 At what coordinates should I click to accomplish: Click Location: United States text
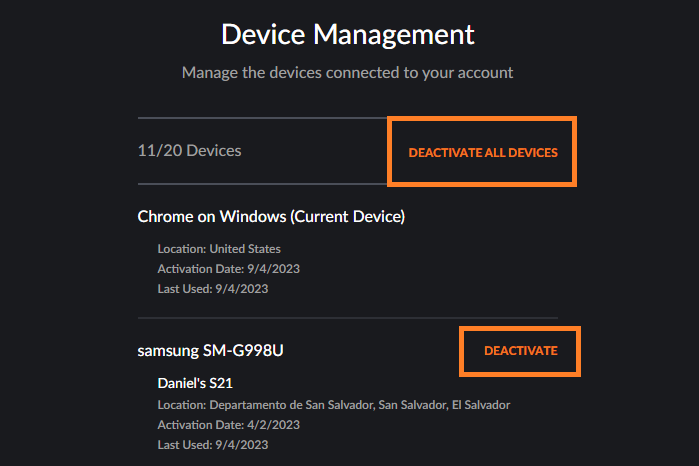pos(219,249)
